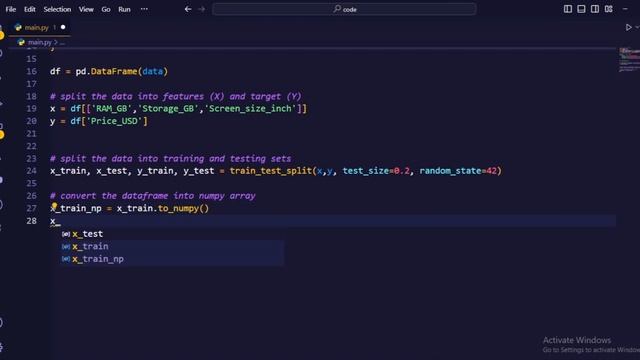Open run options dropdown beside play icon
This screenshot has width=640, height=360.
(637, 27)
